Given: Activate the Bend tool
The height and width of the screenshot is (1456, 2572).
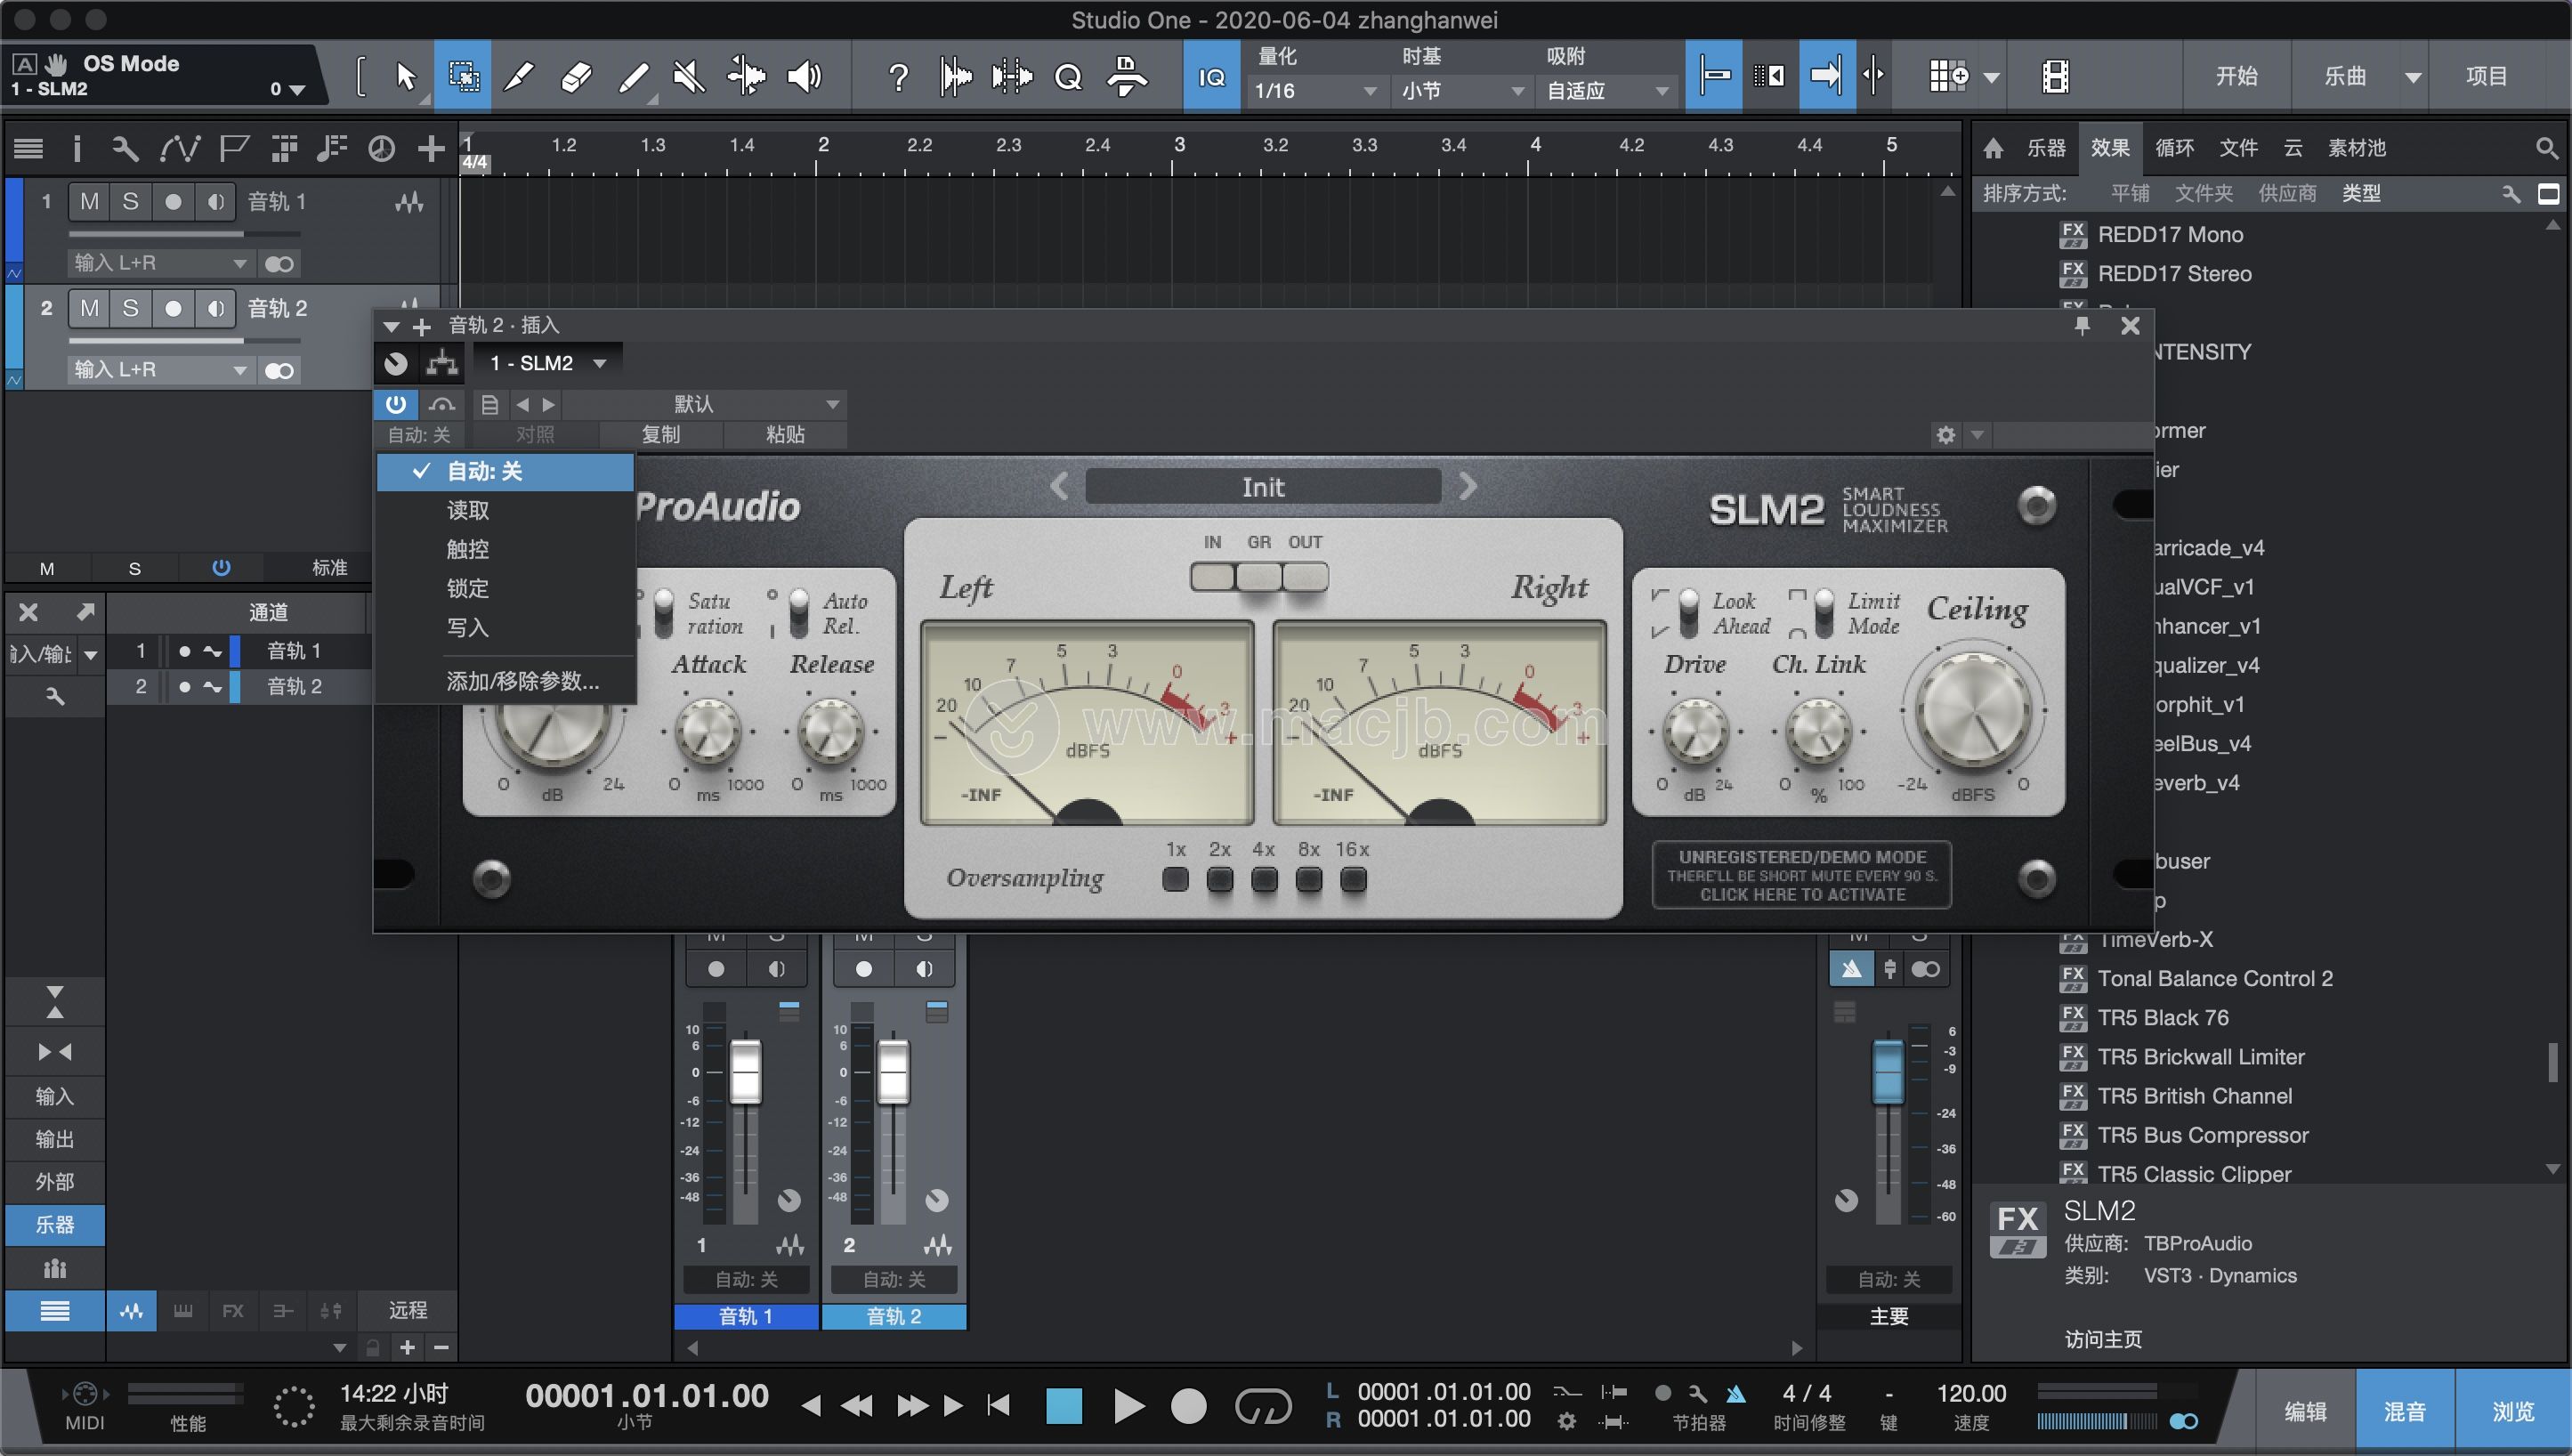Looking at the screenshot, I should coord(746,76).
